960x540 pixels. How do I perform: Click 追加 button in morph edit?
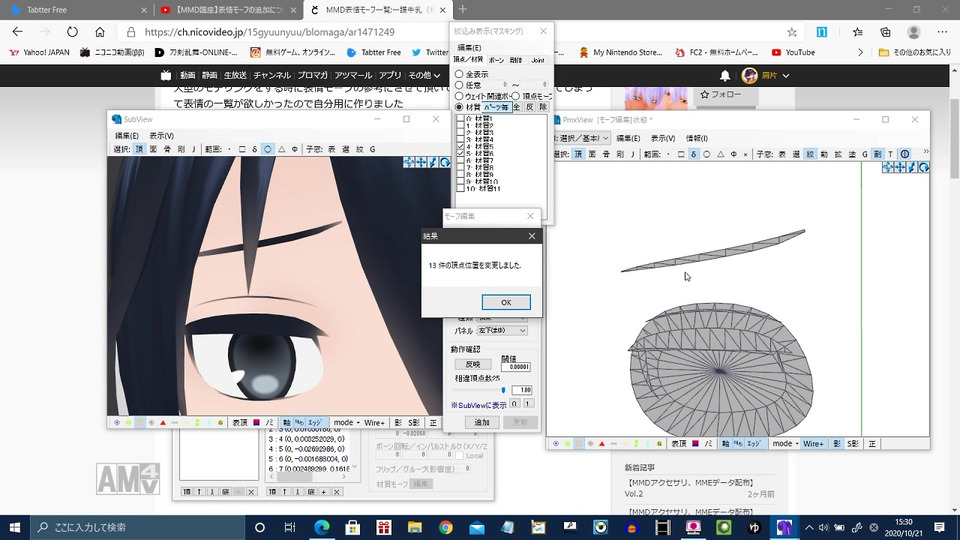point(482,422)
